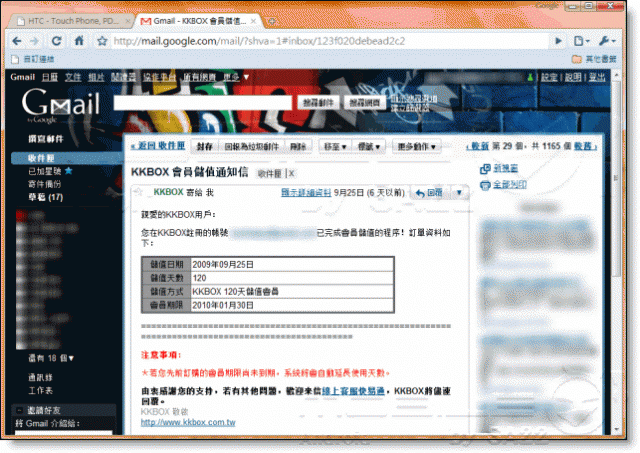Image resolution: width=640 pixels, height=453 pixels.
Task: Open the 寄件備份 sent mail folder
Action: tap(44, 184)
